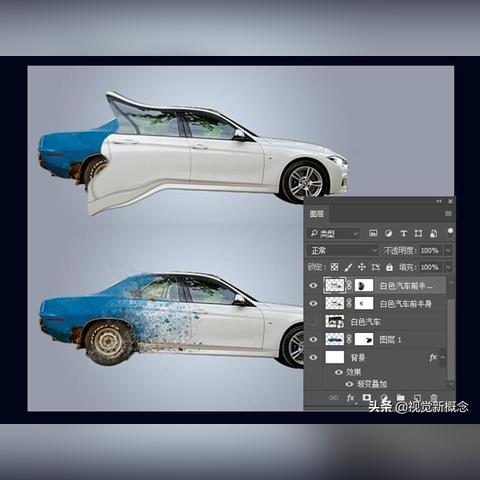Lock transparent pixels checkerboard icon
The image size is (480, 480).
pyautogui.click(x=334, y=267)
